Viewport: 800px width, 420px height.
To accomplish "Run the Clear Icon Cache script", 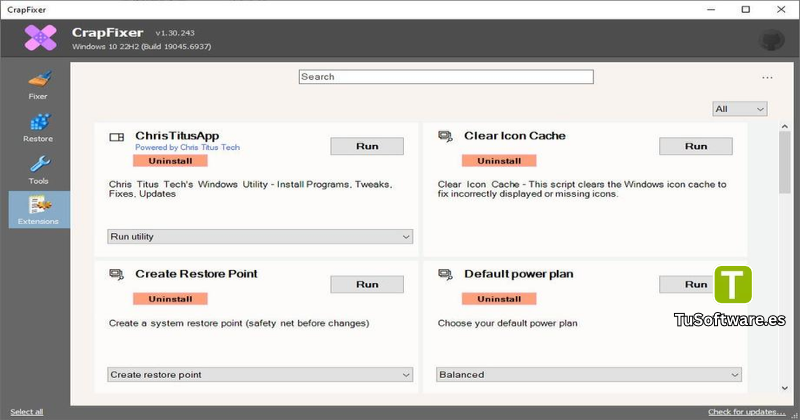I will tap(696, 146).
